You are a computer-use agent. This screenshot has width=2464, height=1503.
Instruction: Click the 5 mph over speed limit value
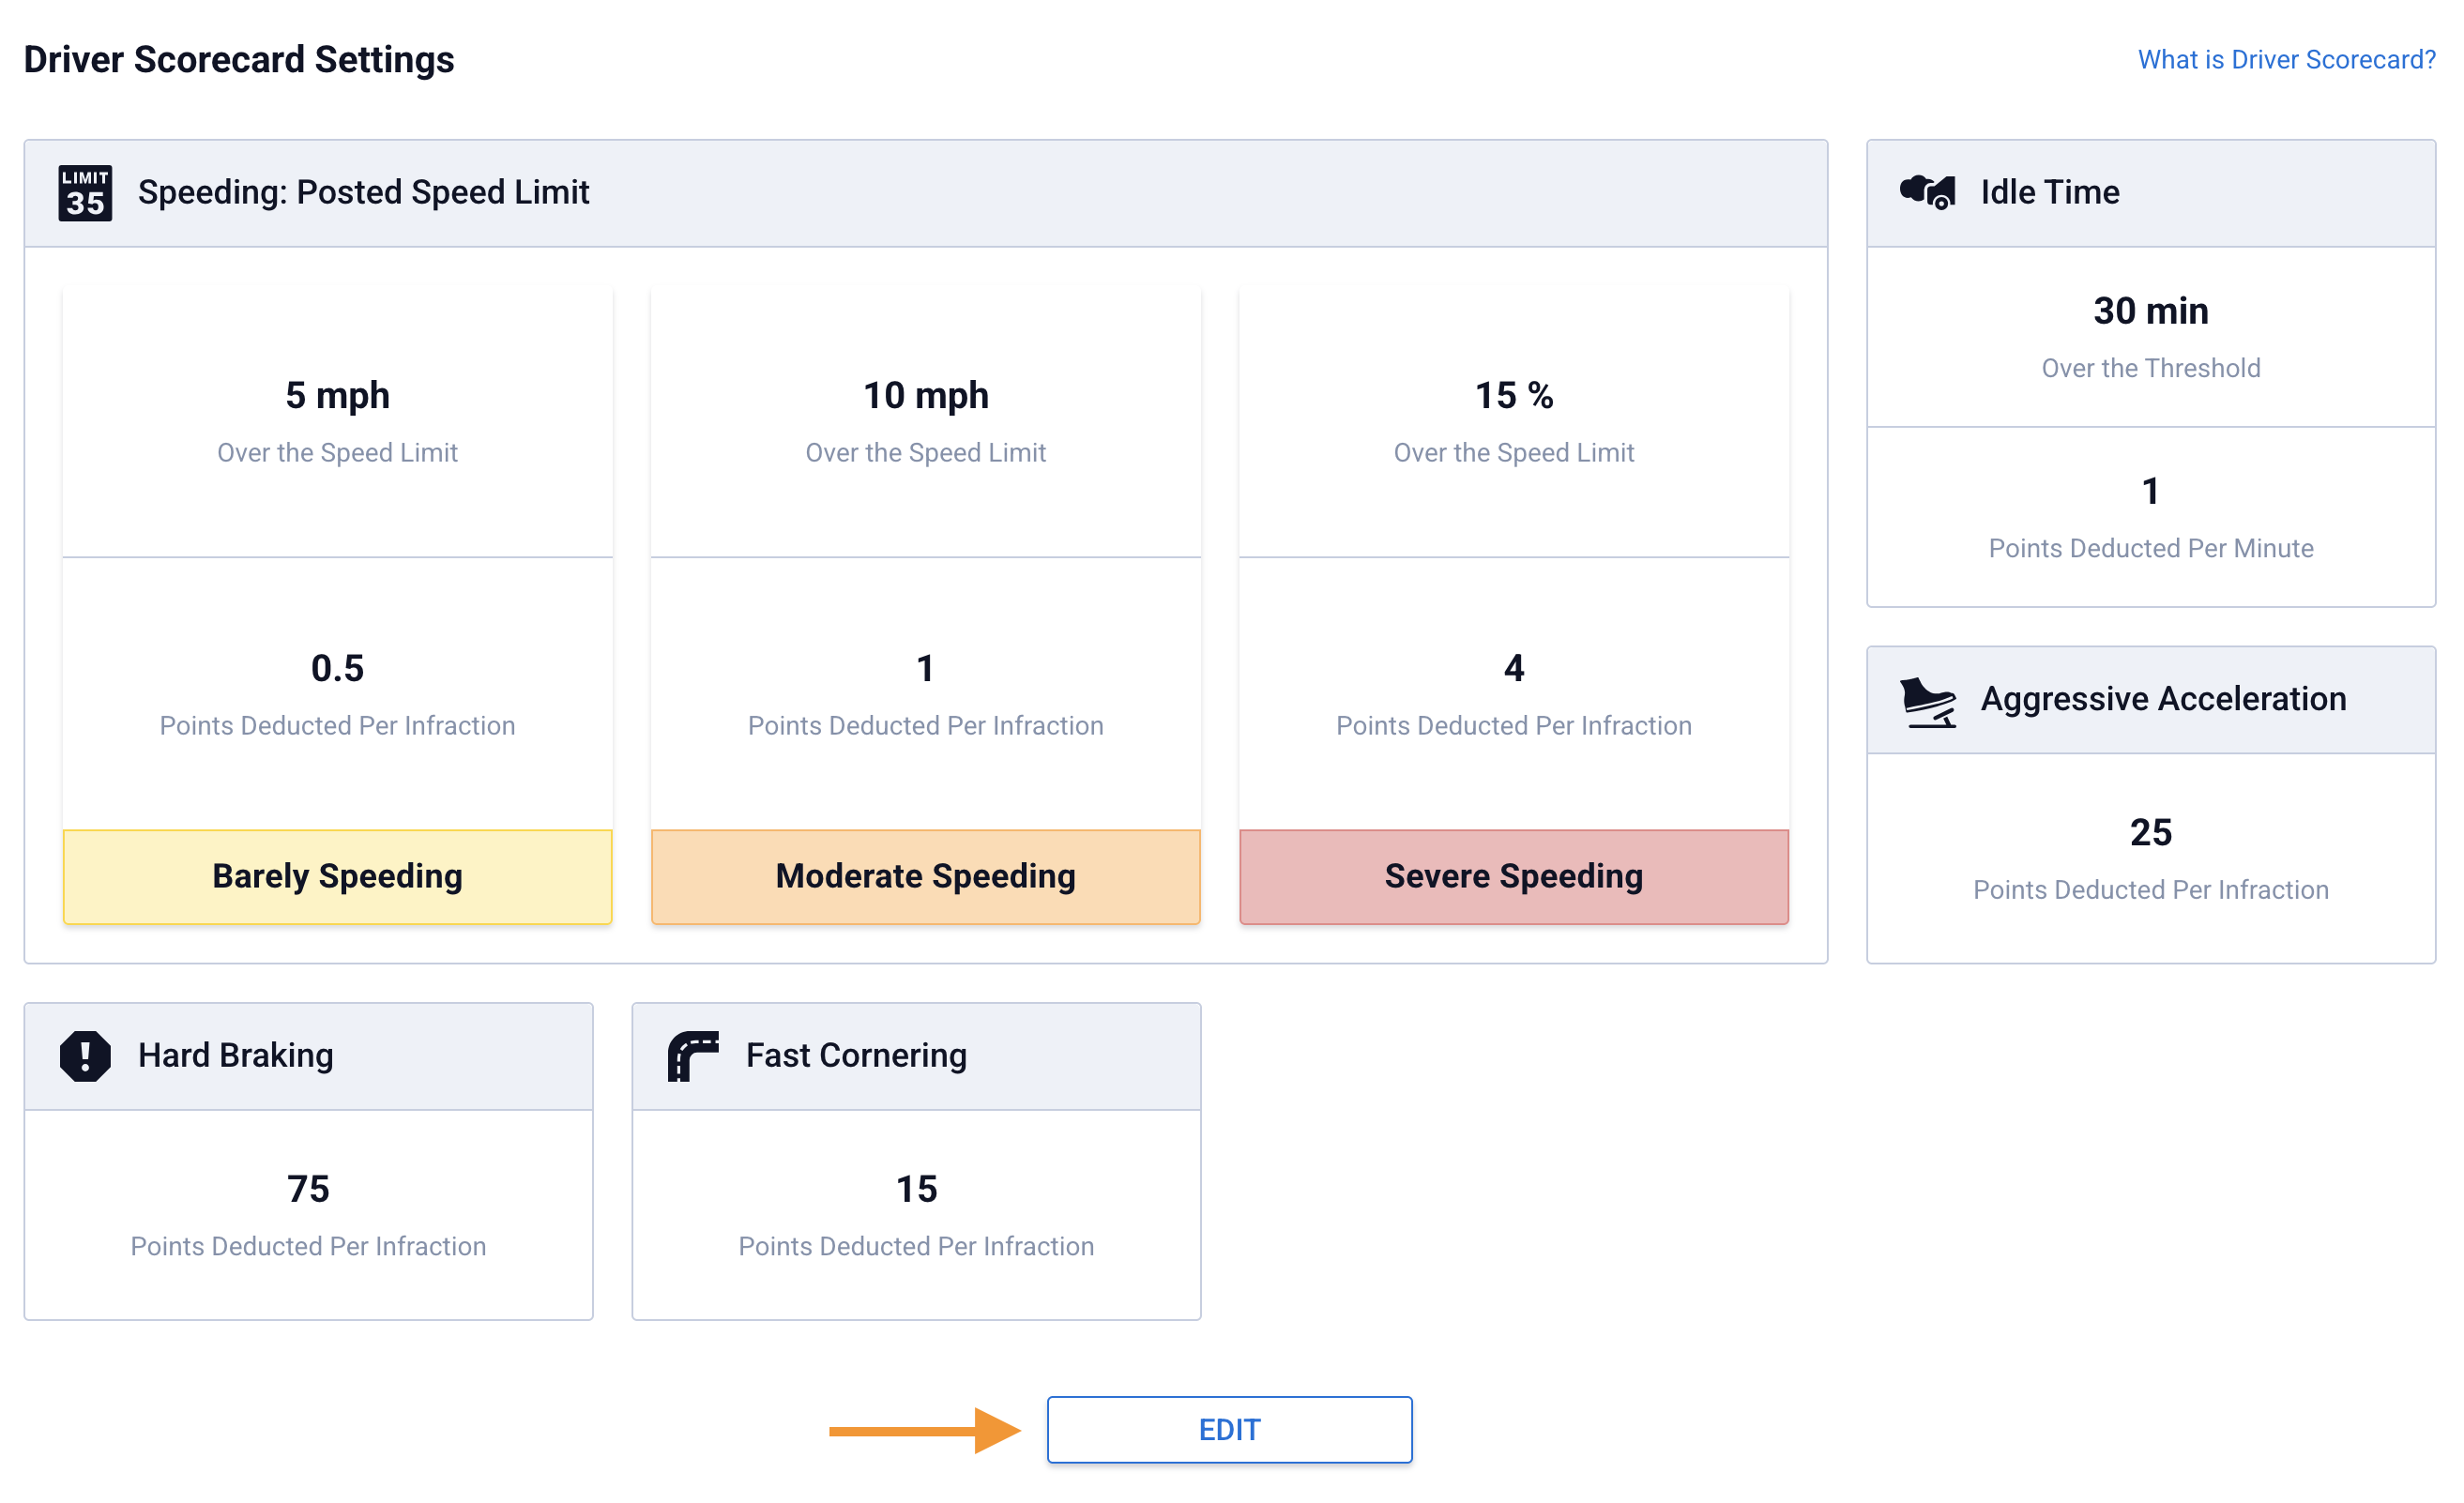click(337, 396)
